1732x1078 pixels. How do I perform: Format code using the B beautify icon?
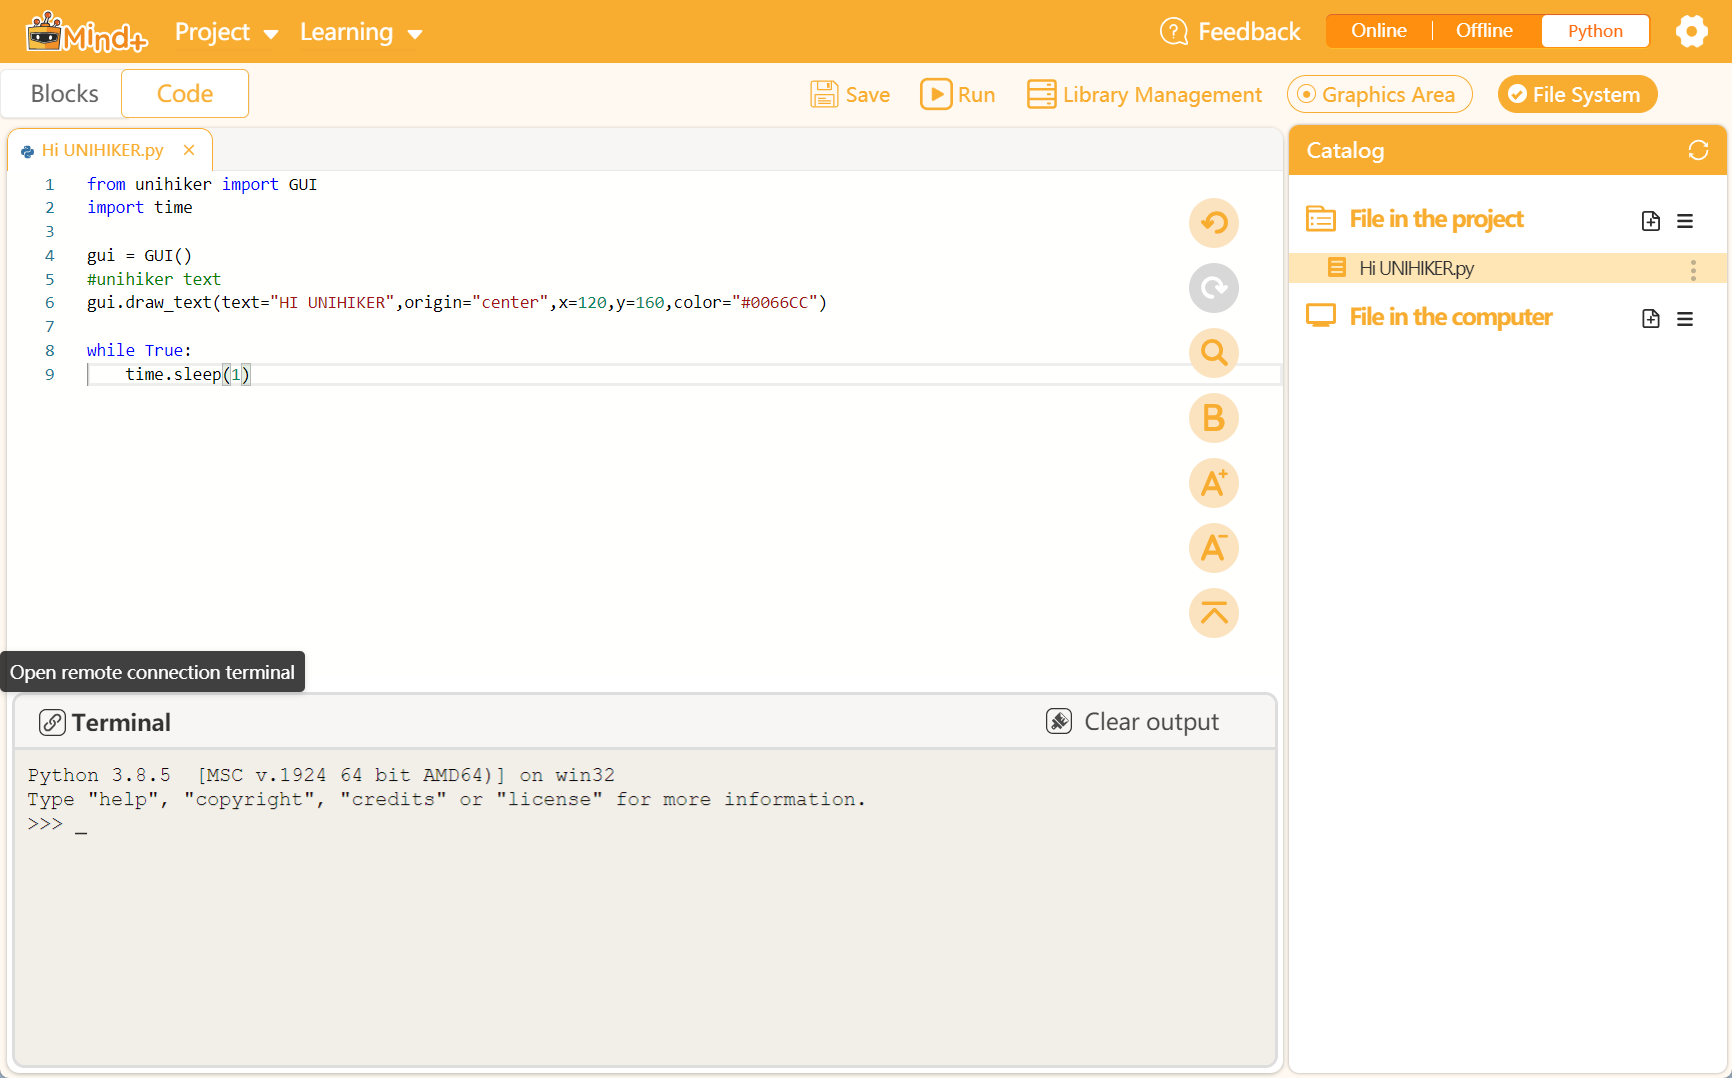(x=1213, y=418)
